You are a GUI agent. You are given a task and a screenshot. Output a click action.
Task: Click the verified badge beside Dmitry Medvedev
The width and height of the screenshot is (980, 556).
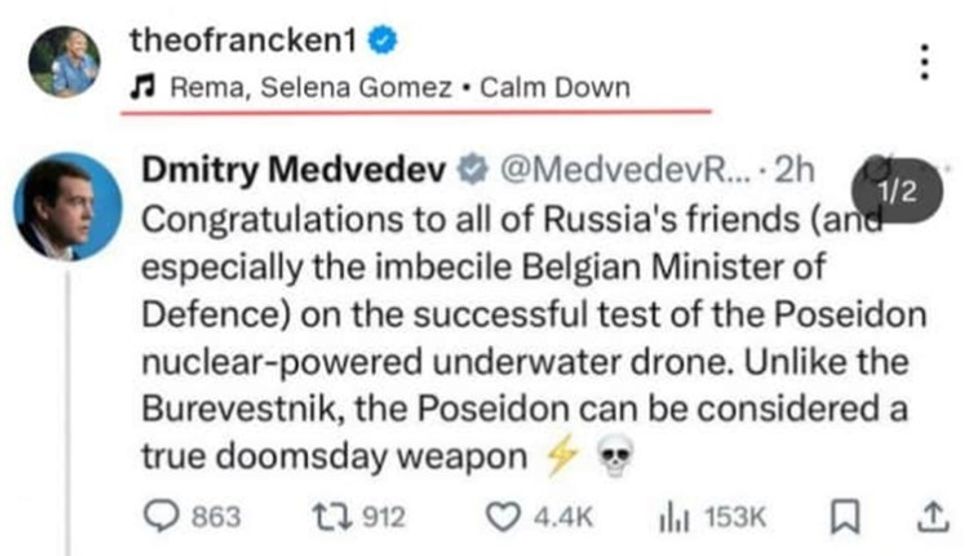(470, 172)
